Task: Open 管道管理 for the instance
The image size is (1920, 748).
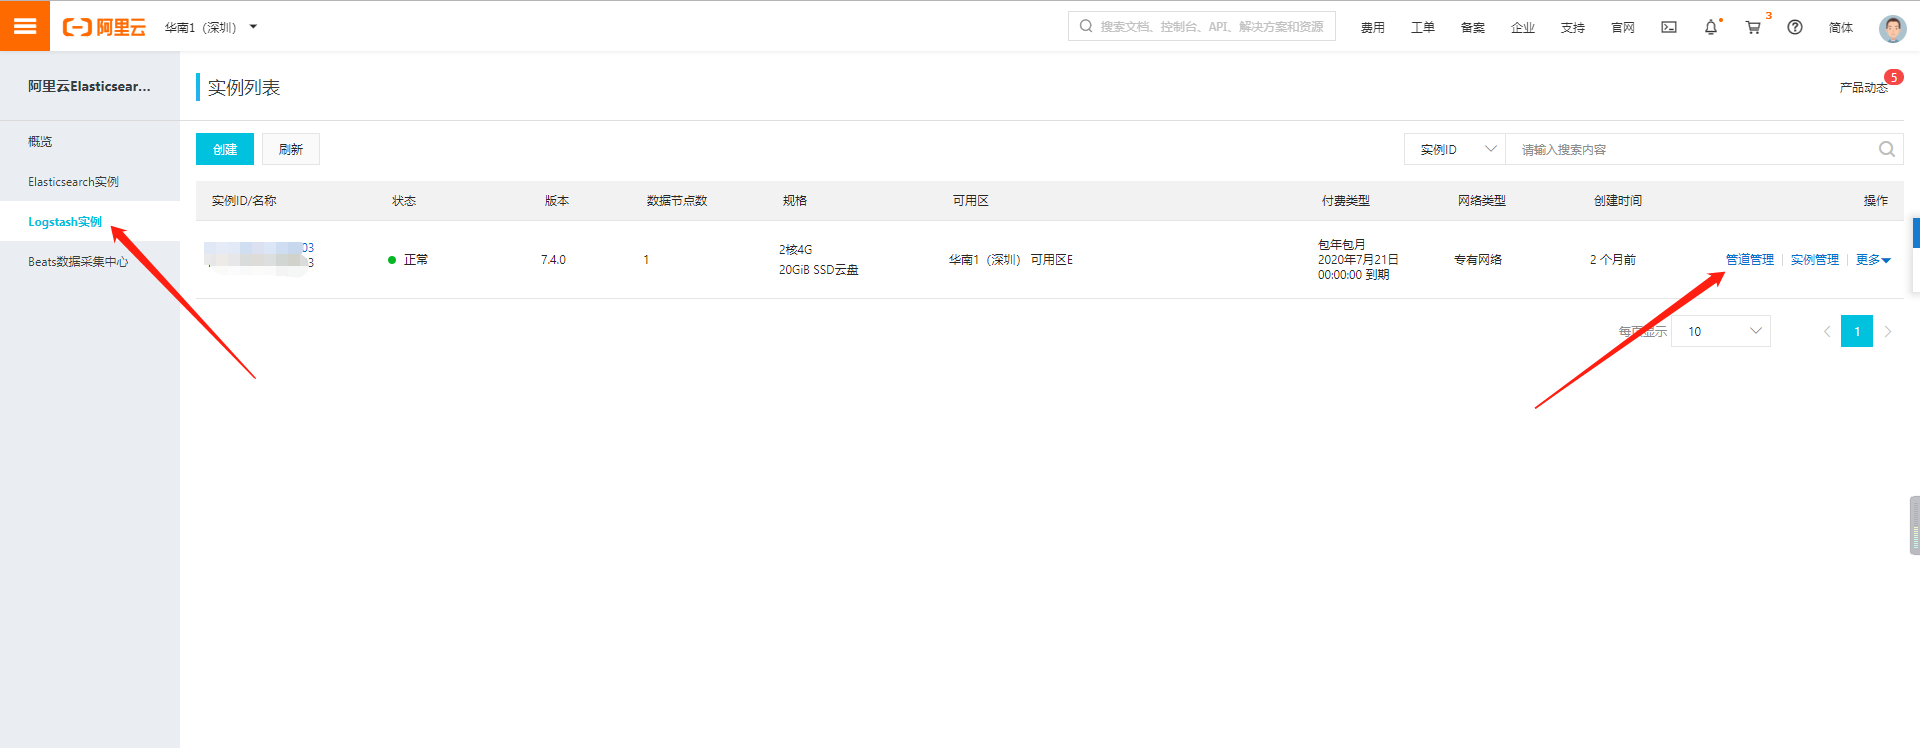Action: pyautogui.click(x=1749, y=259)
